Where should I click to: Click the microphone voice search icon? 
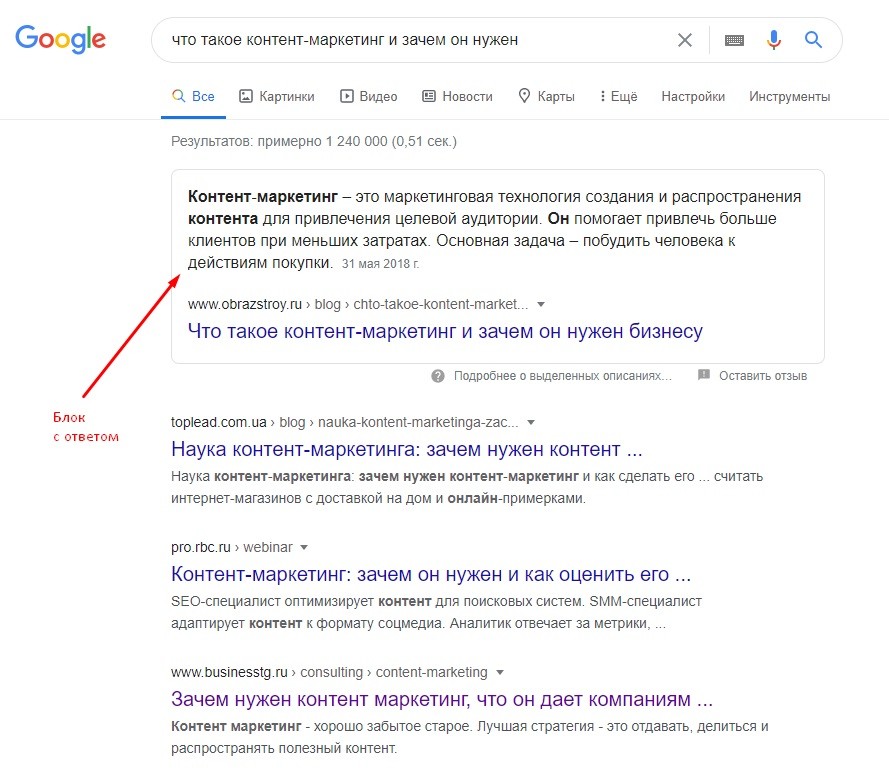tap(773, 39)
